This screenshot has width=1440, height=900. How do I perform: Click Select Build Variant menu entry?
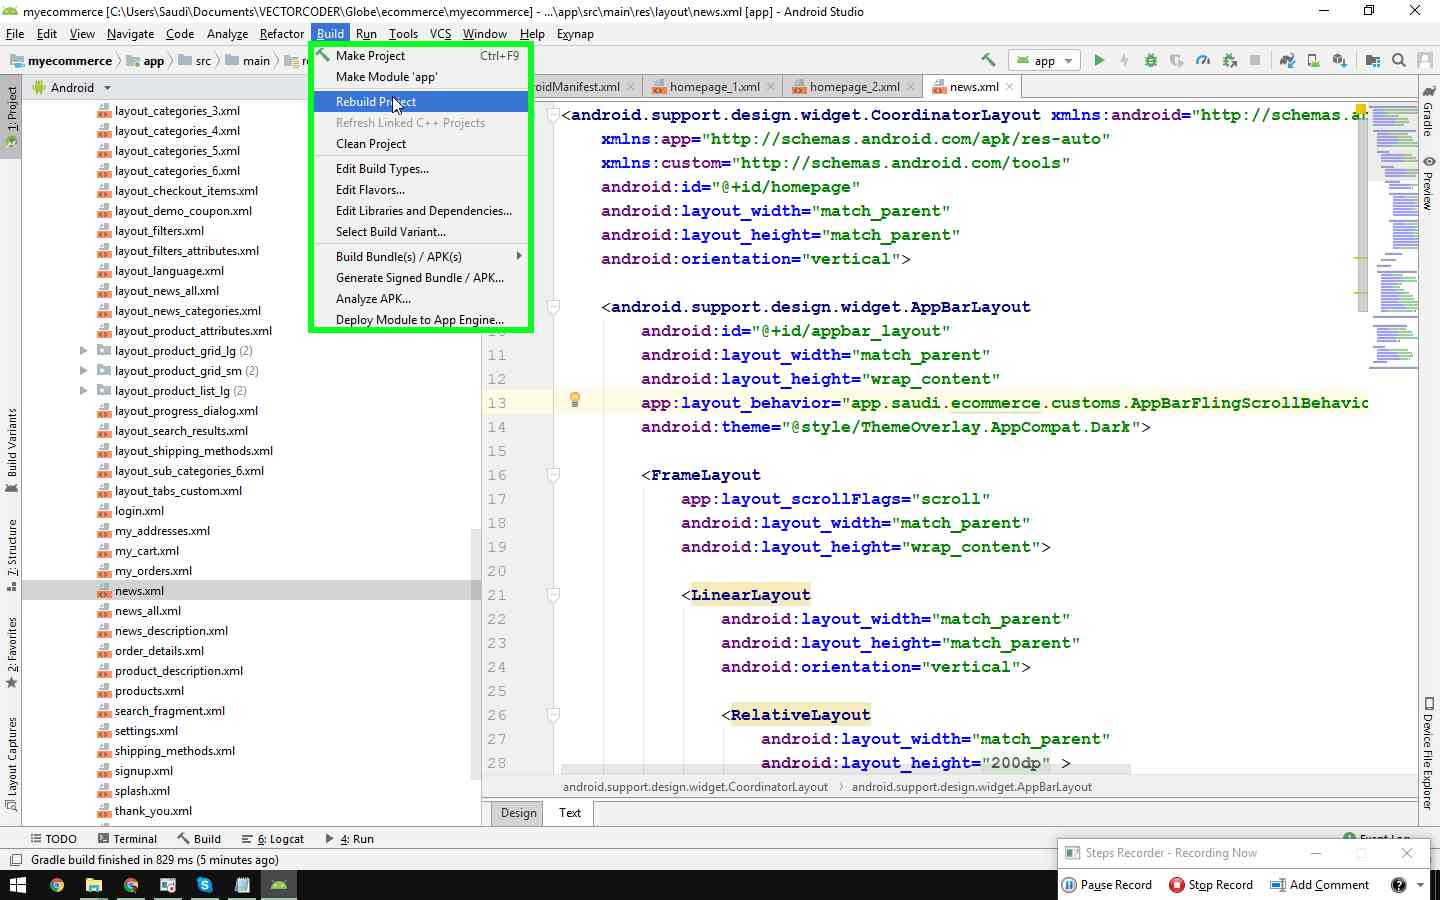click(420, 232)
